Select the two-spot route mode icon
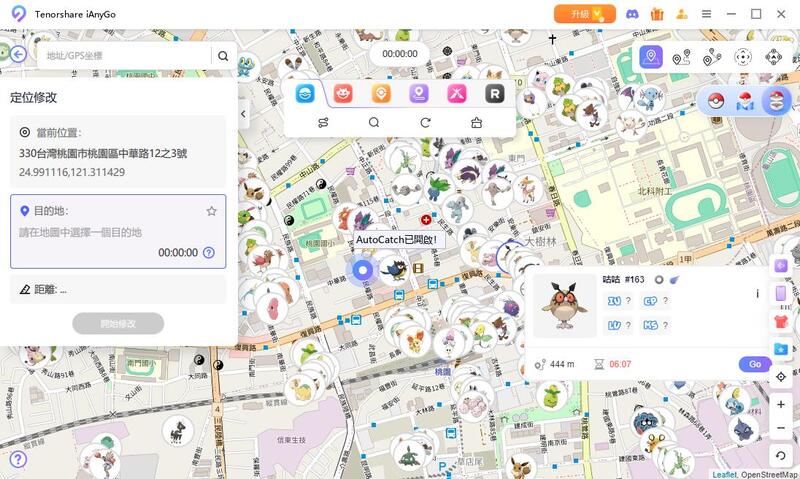The width and height of the screenshot is (800, 479). 681,57
